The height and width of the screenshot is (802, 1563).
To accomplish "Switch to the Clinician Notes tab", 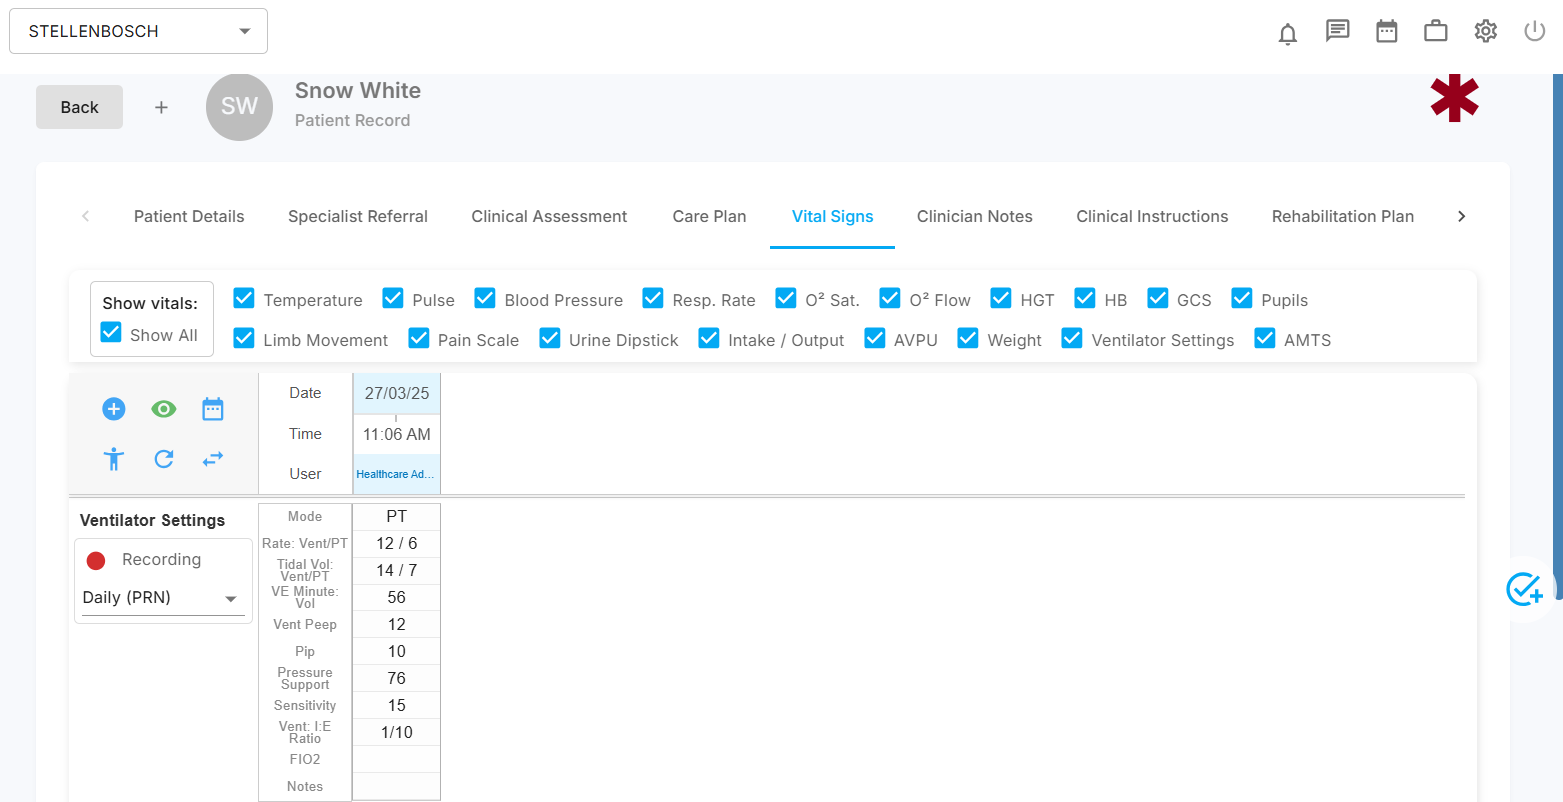I will tap(974, 216).
